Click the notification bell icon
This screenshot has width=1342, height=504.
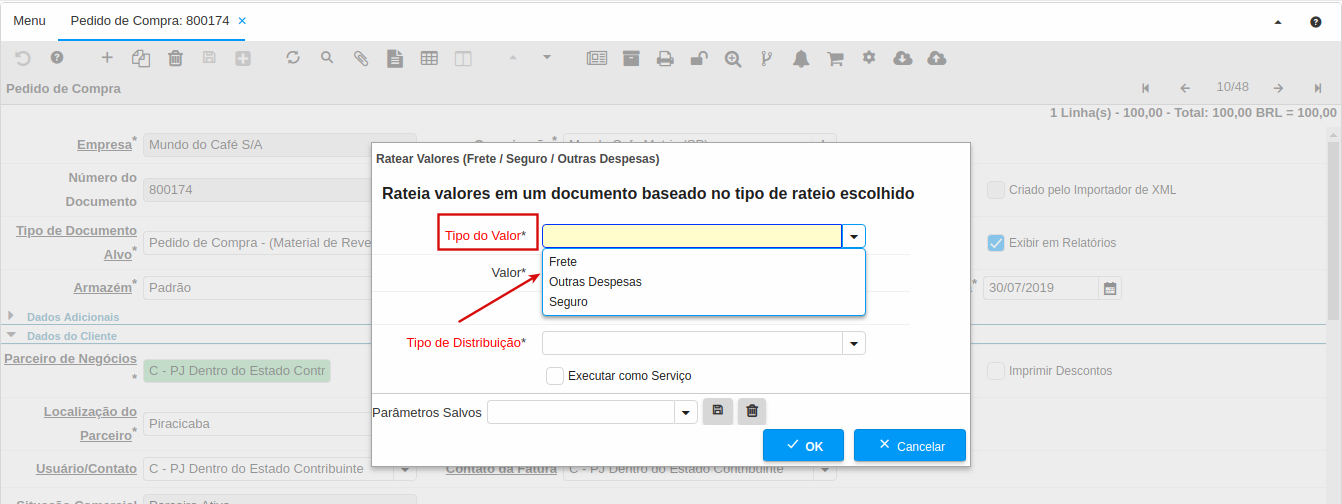click(801, 58)
